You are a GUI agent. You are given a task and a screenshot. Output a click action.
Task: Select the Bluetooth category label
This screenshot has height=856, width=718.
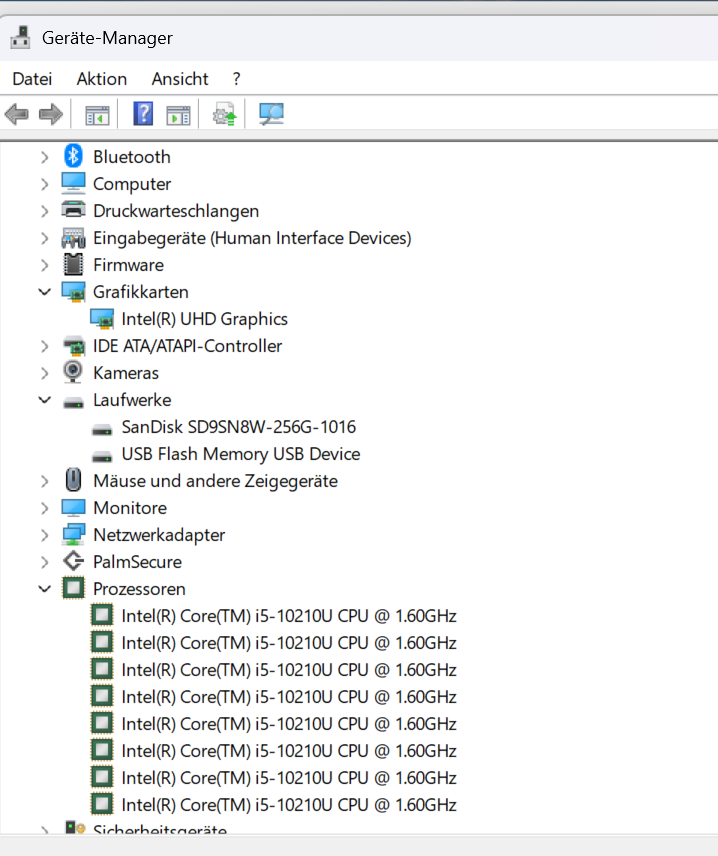(132, 157)
